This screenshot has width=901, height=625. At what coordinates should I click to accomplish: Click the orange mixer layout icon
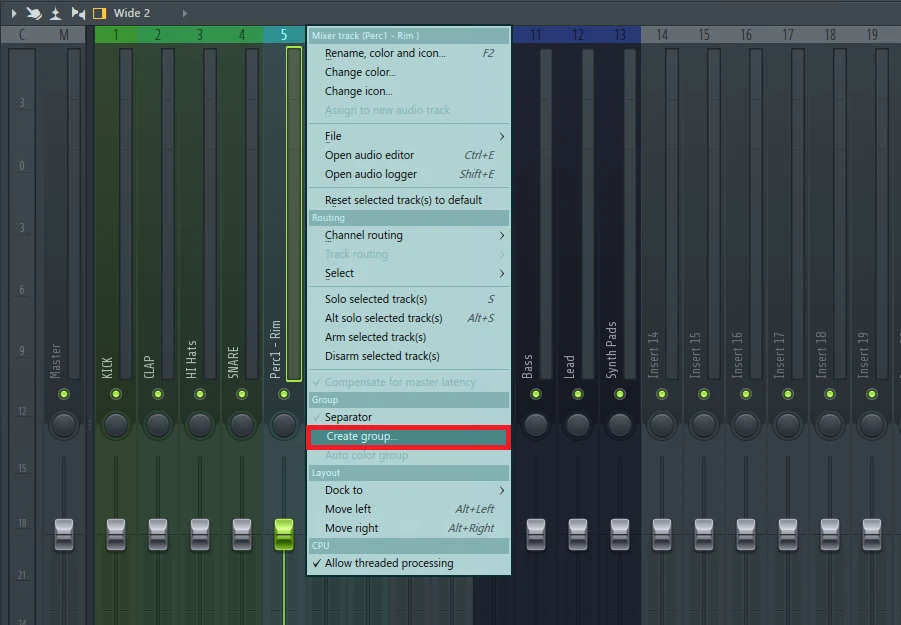[x=99, y=13]
